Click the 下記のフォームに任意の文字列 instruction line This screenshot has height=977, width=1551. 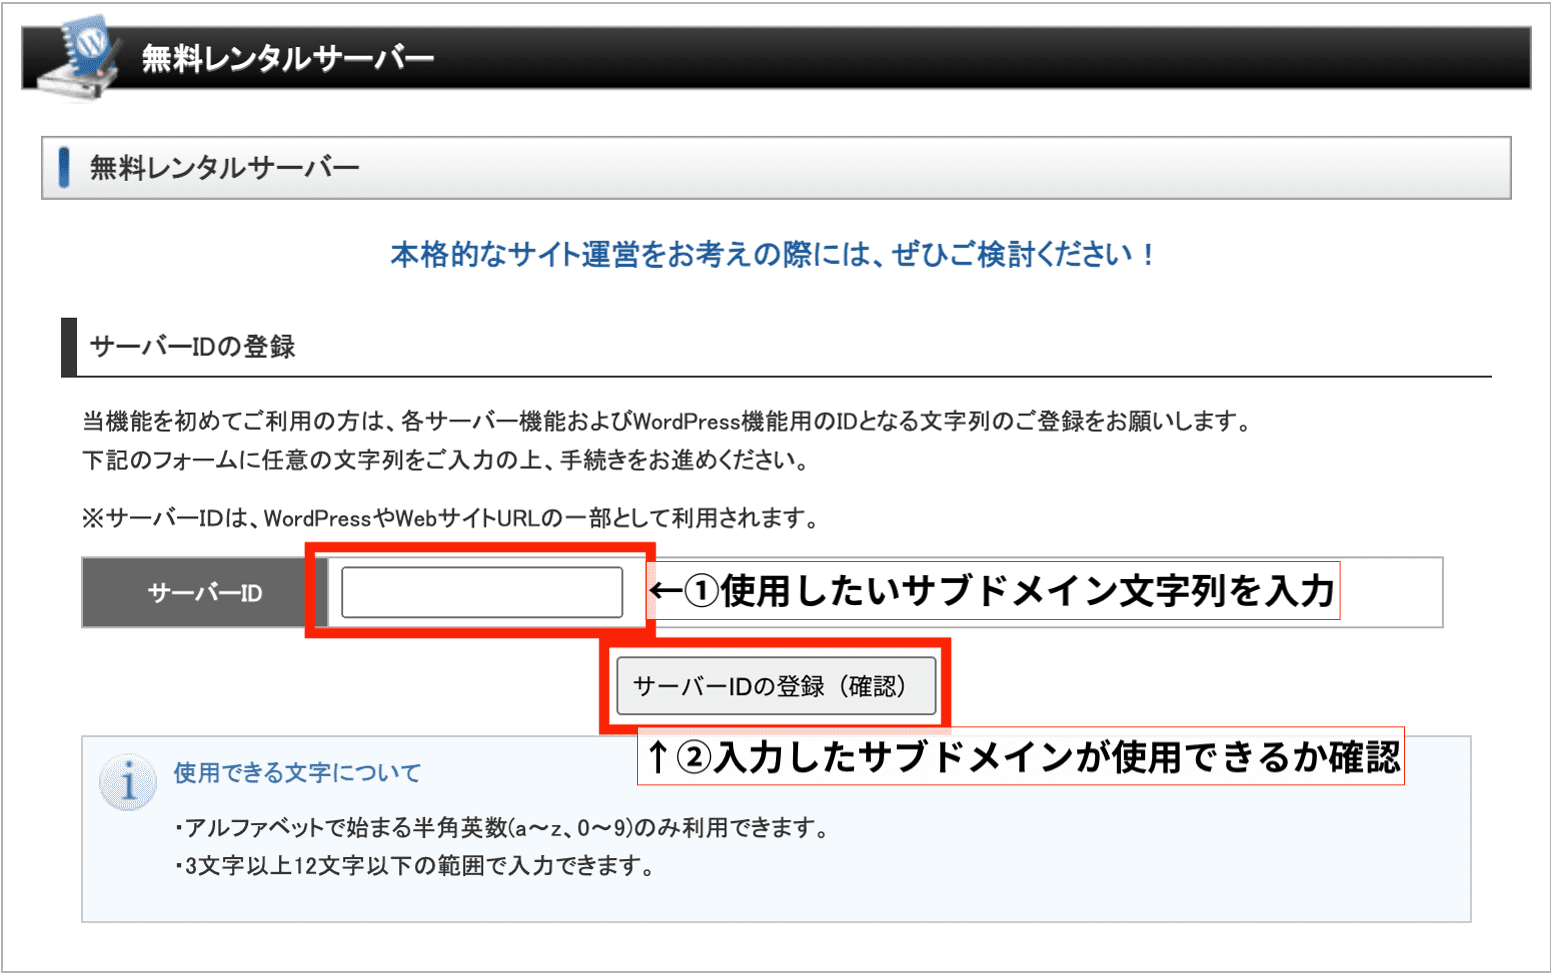click(x=446, y=460)
